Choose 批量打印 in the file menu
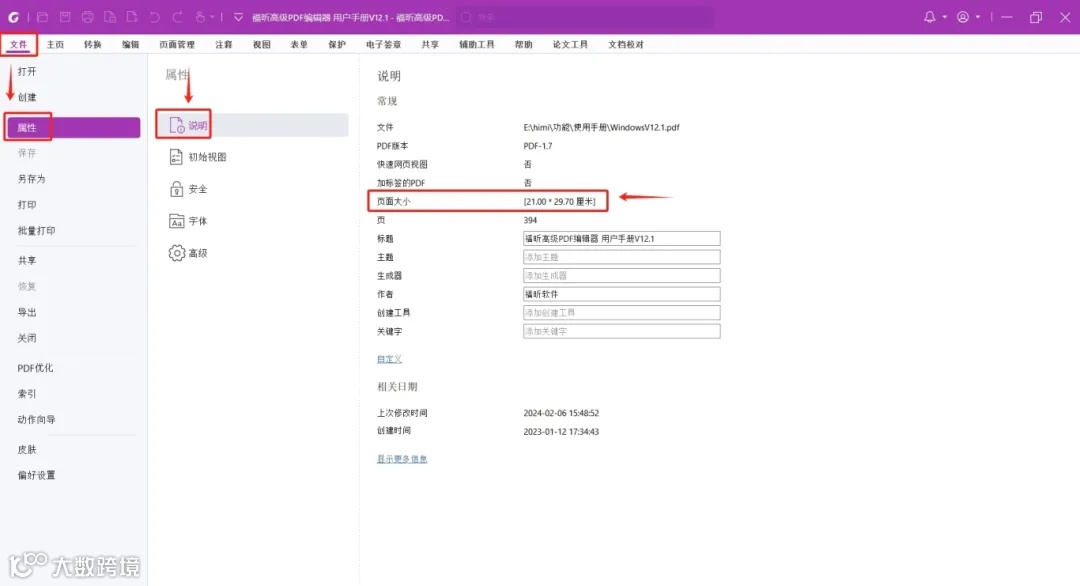The width and height of the screenshot is (1080, 586). 36,231
